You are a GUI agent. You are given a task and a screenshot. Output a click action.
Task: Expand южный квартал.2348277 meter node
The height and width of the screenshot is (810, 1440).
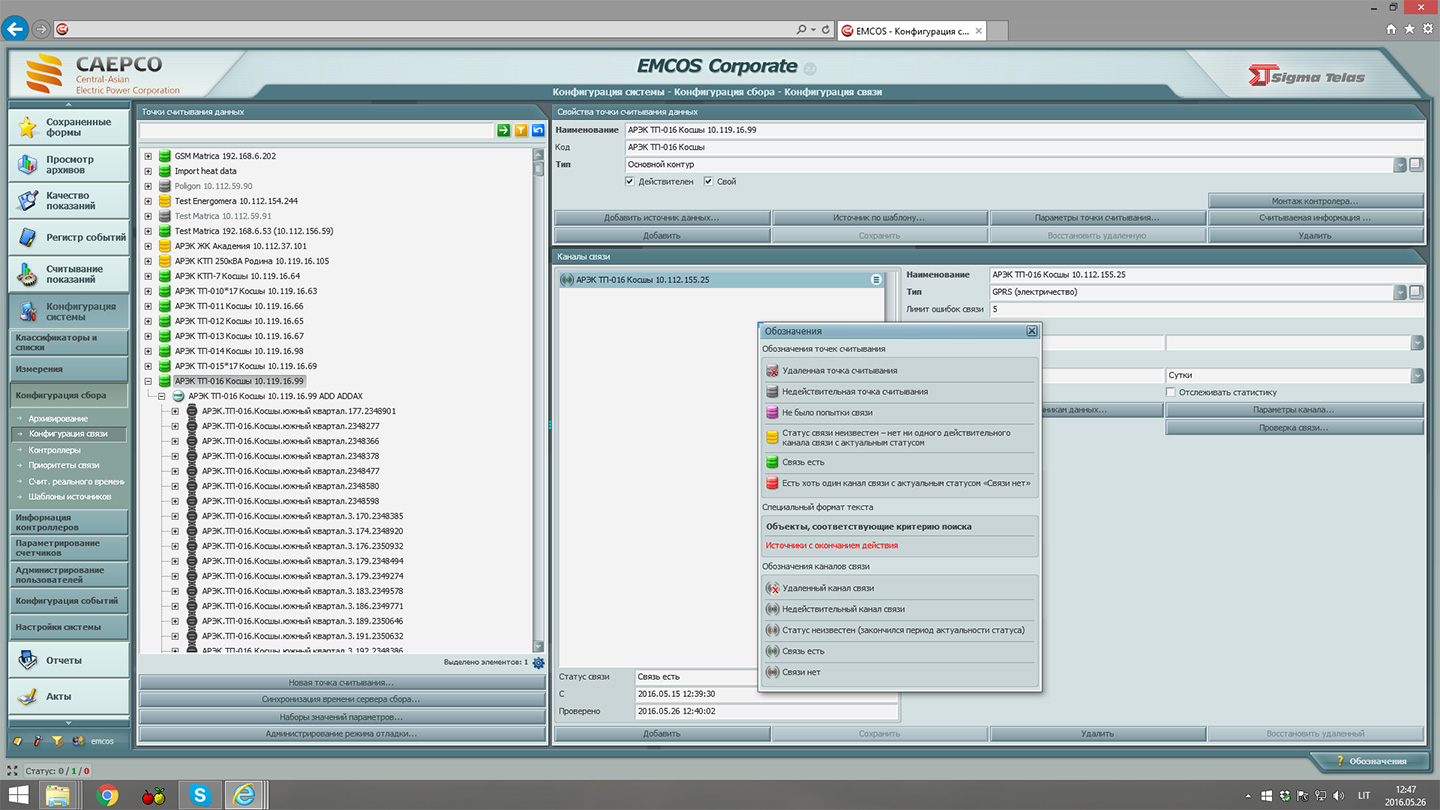point(175,426)
